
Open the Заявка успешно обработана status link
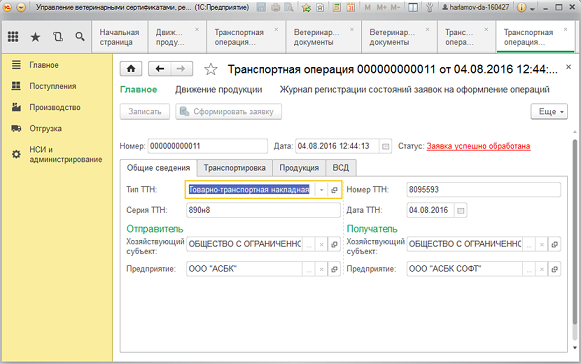[x=478, y=146]
